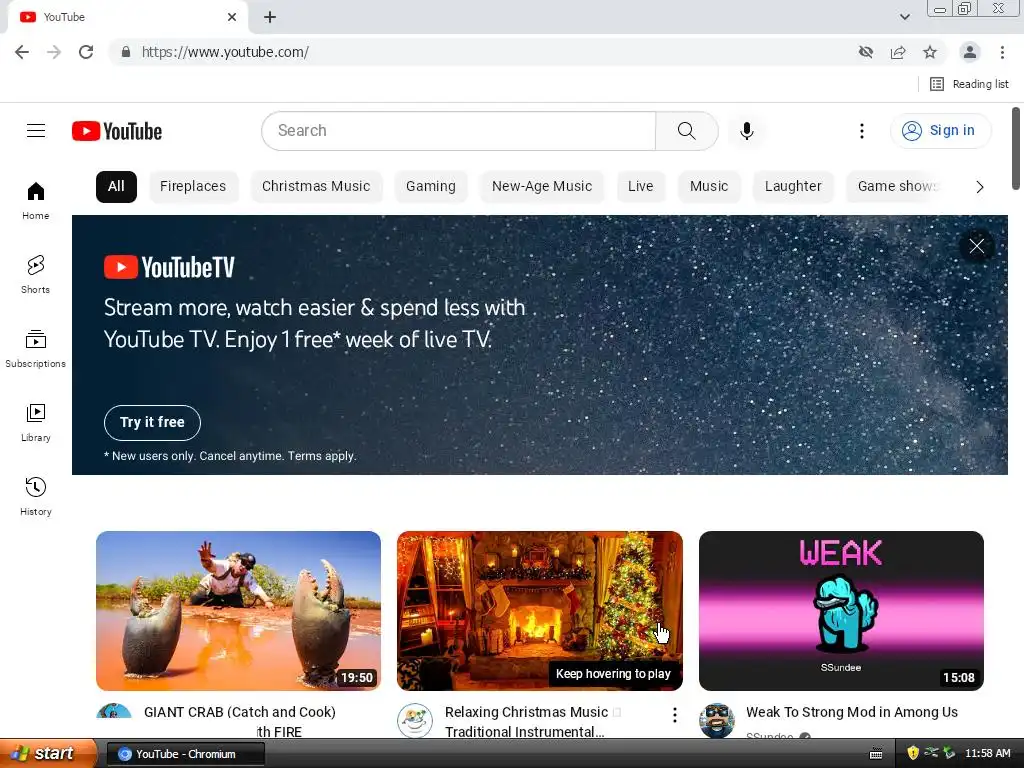Open the Windows start menu
The image size is (1024, 768).
[48, 754]
